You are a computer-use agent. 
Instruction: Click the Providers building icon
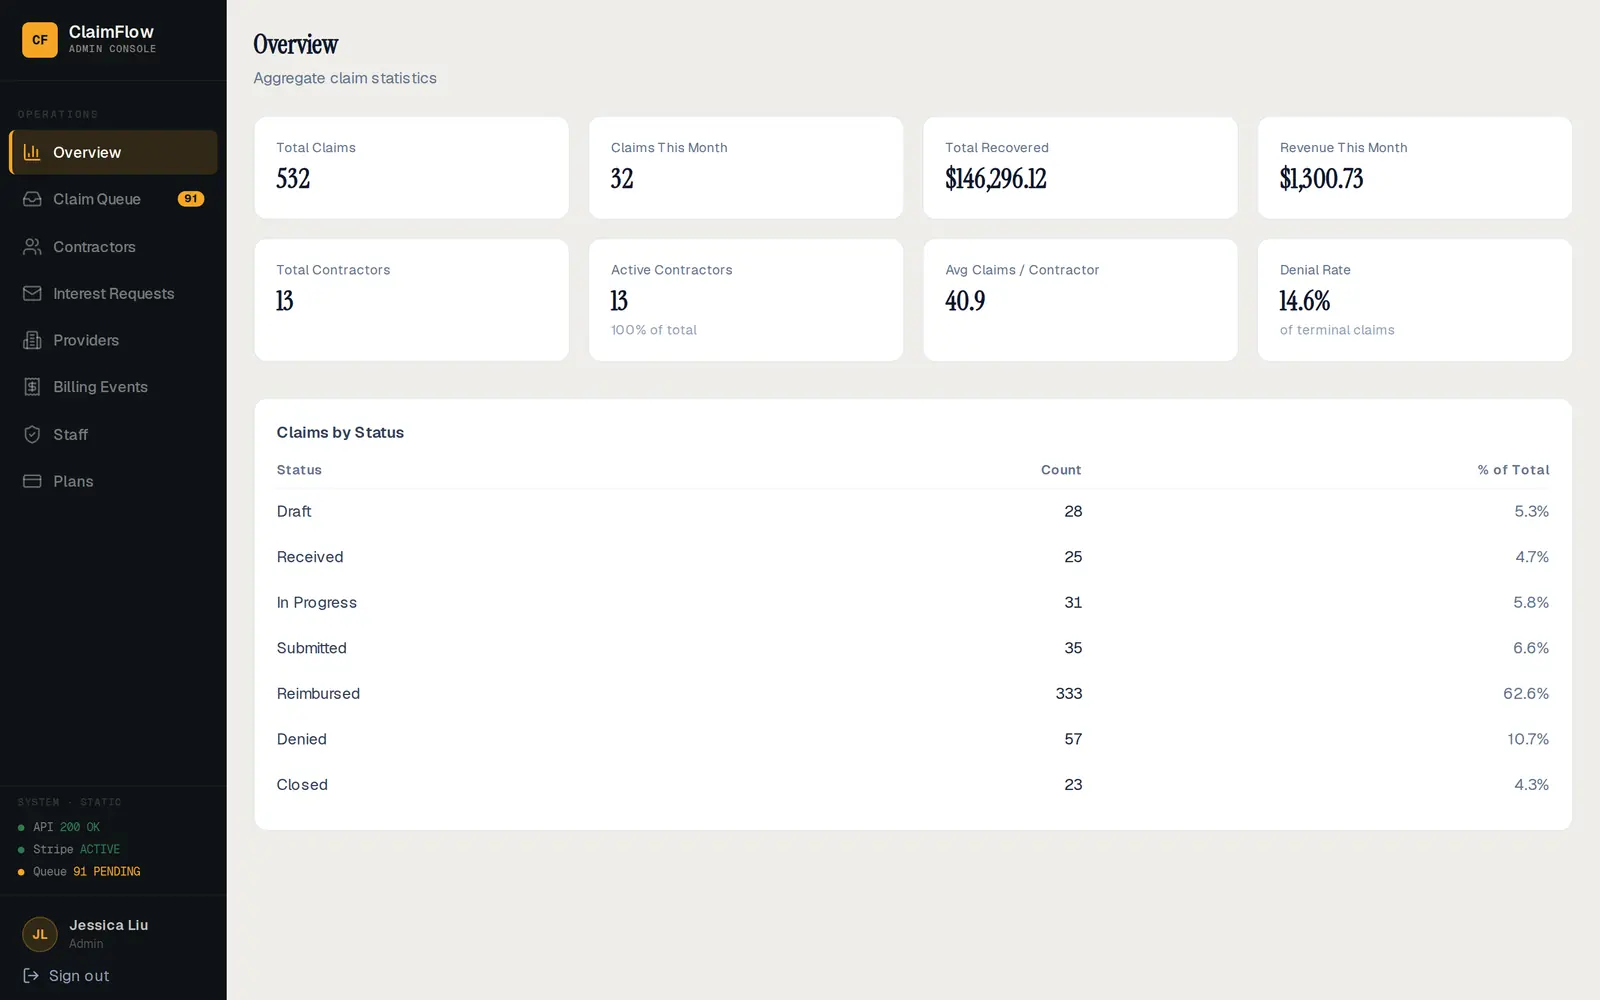(x=32, y=340)
